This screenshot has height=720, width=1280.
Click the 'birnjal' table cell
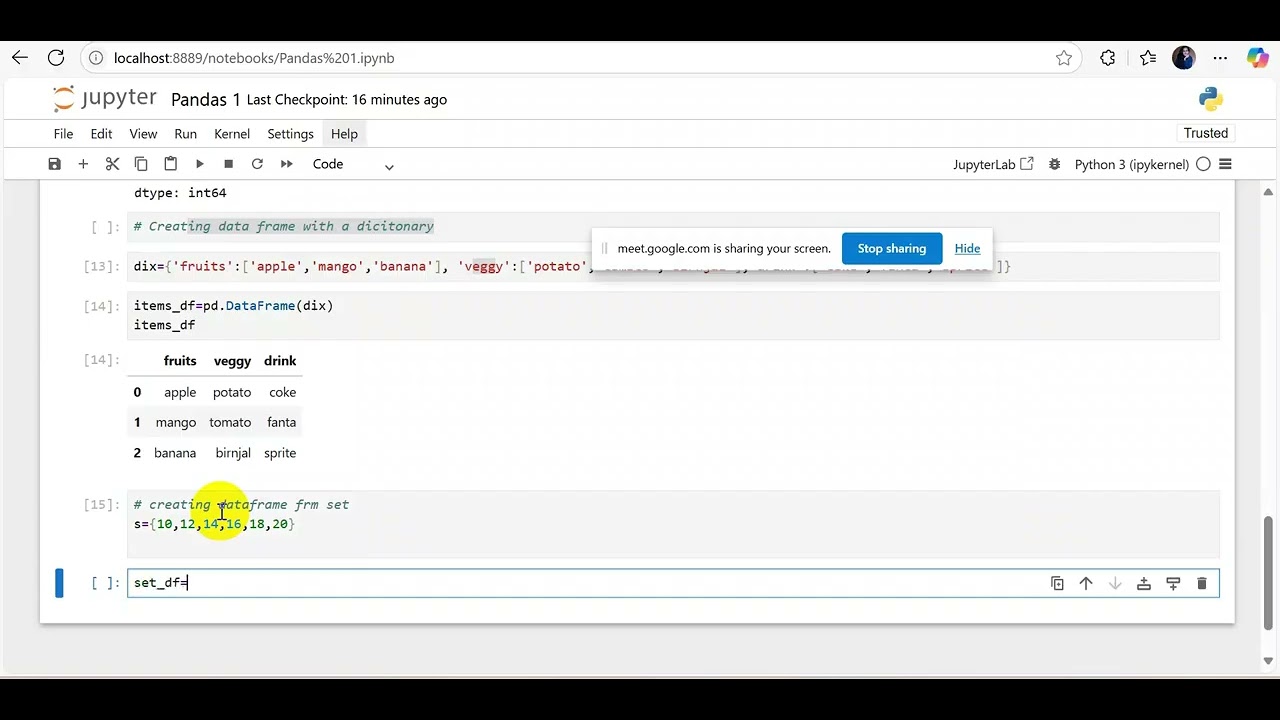[x=233, y=453]
